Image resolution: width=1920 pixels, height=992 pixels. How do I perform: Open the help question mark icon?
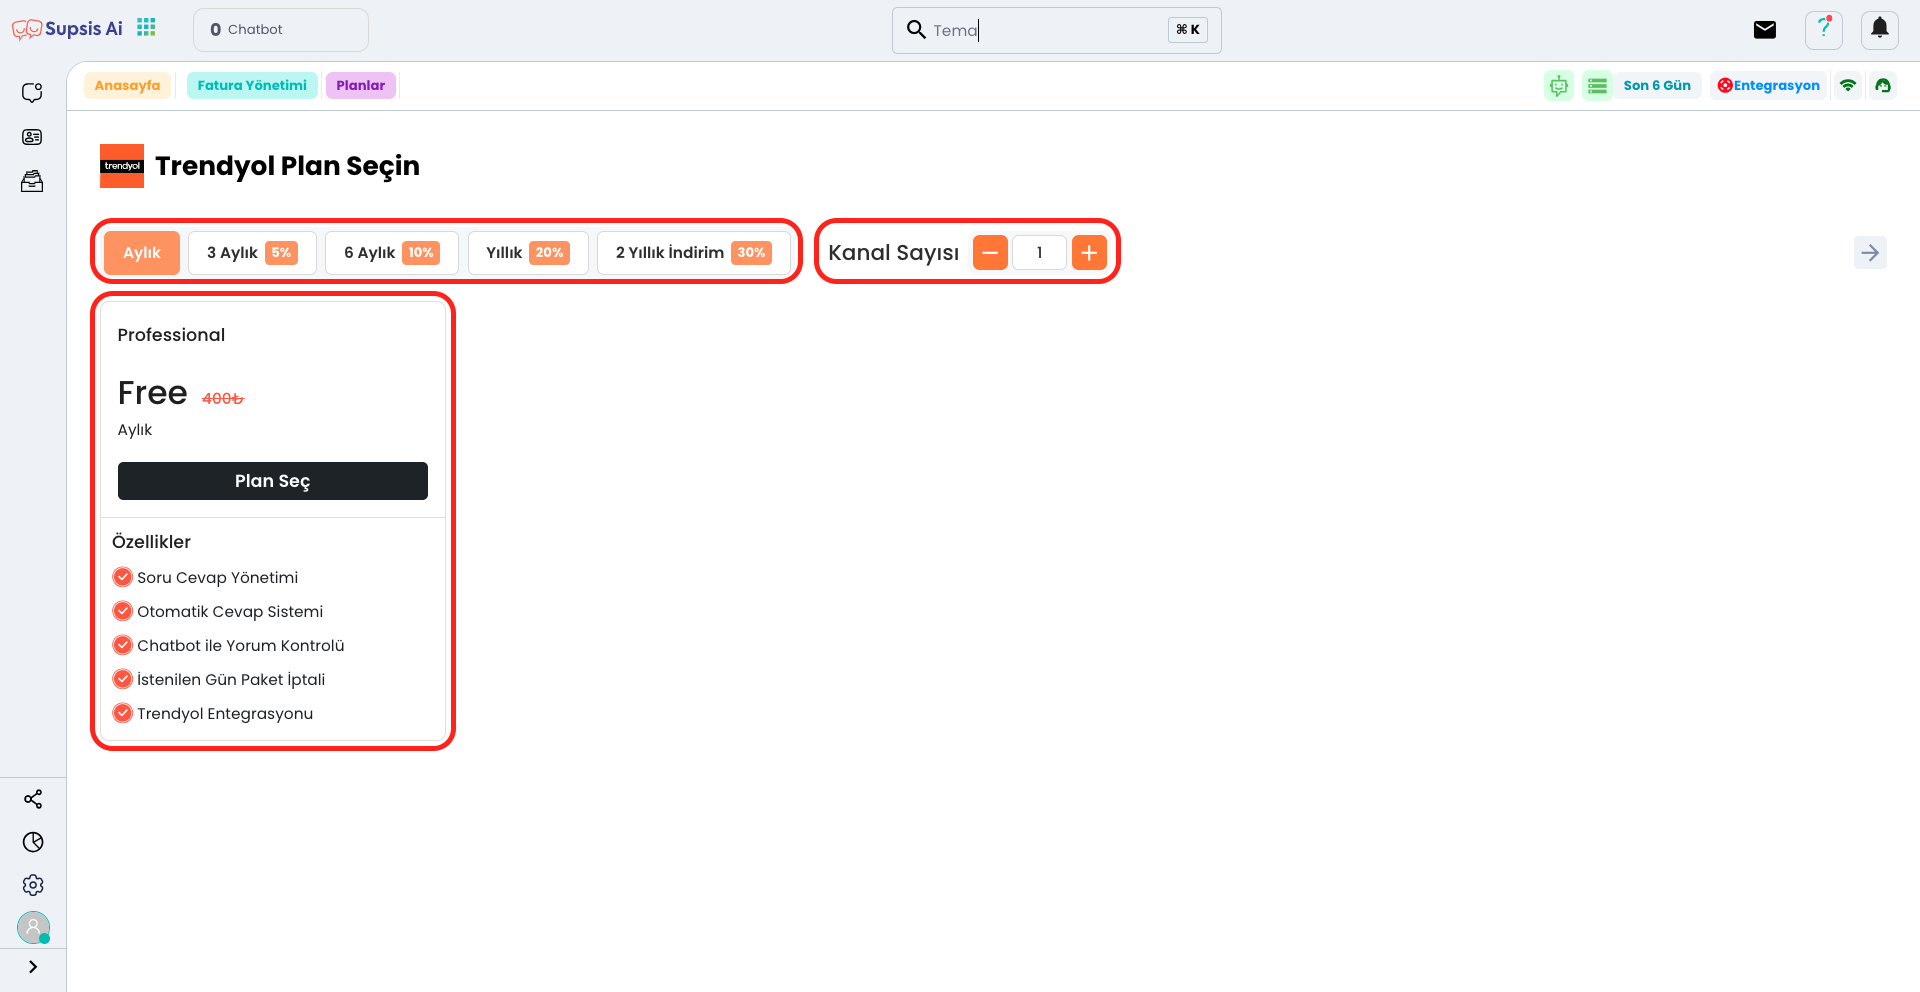[x=1824, y=30]
